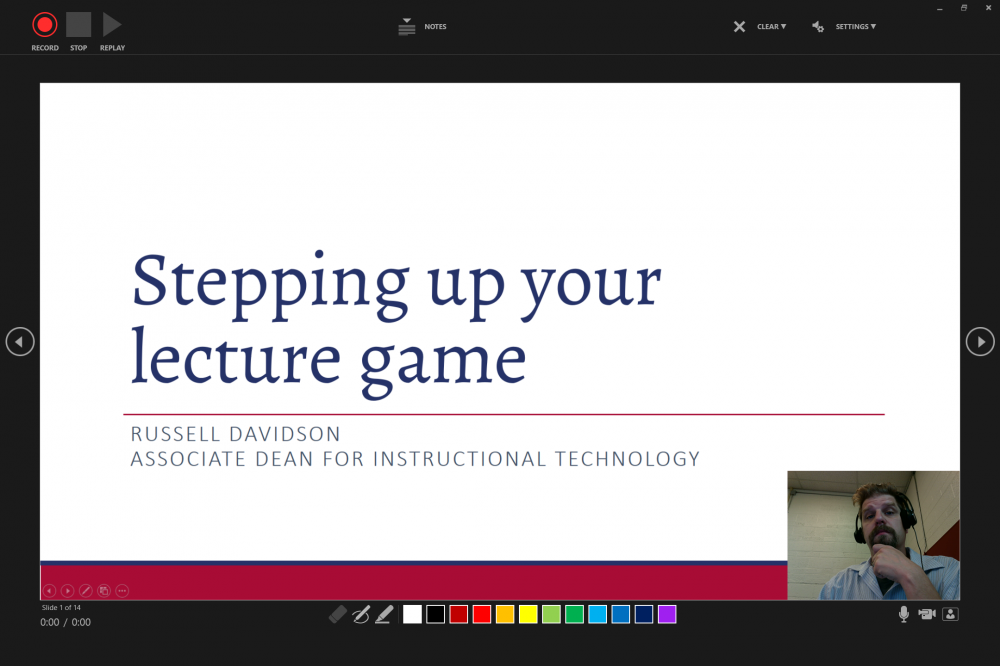Choose the purple ink color swatch
The height and width of the screenshot is (666, 1000).
pos(667,614)
